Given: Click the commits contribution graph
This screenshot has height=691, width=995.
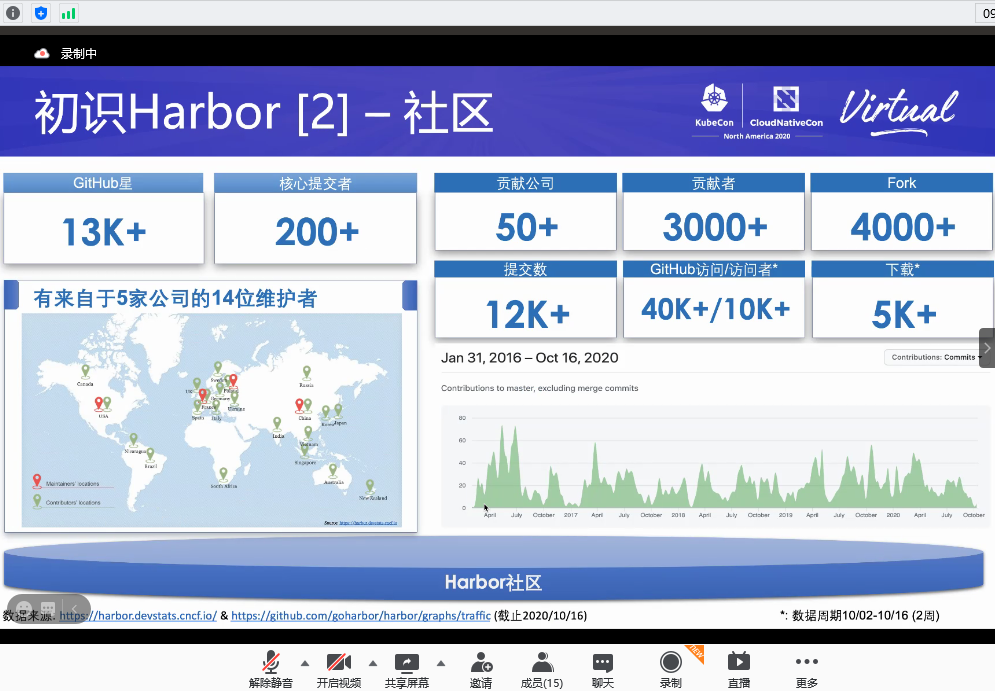Looking at the screenshot, I should coord(715,466).
